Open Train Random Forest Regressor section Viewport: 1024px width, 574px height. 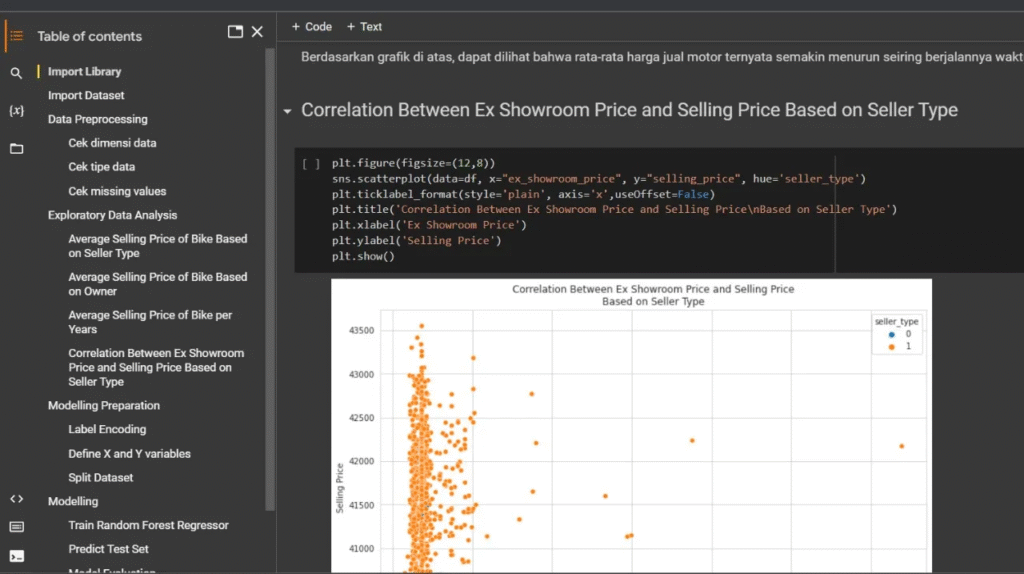click(x=148, y=525)
